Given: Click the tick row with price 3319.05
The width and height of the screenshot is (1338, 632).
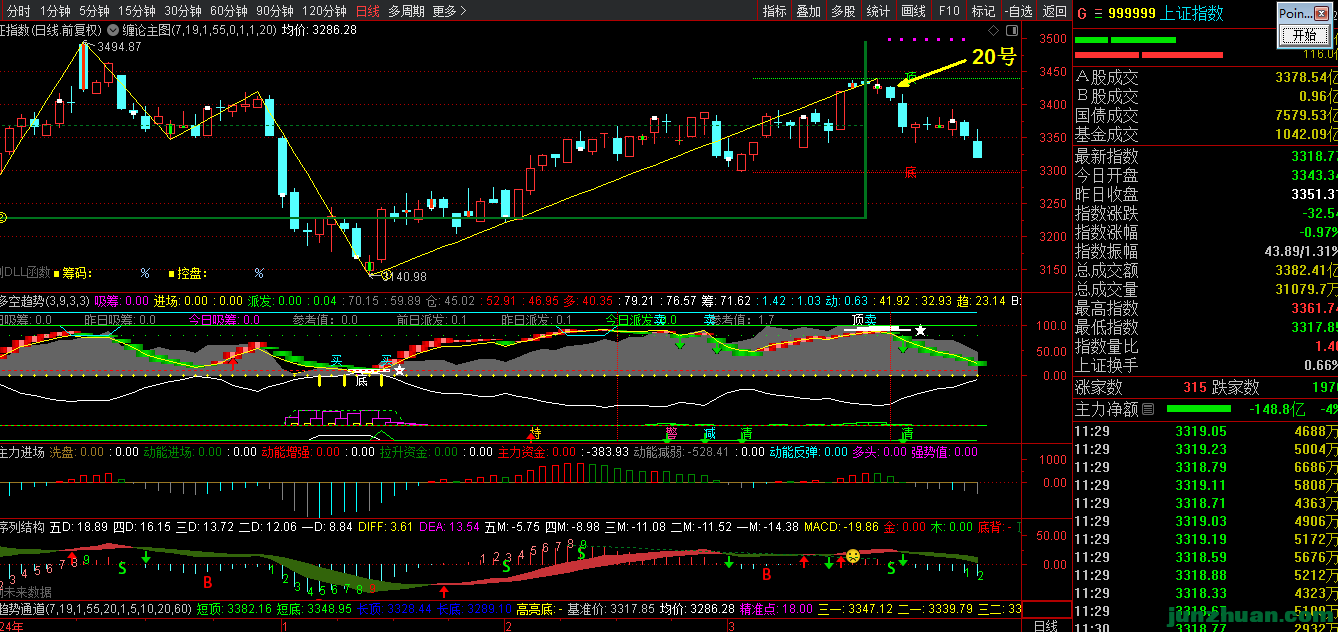Looking at the screenshot, I should coord(1206,431).
